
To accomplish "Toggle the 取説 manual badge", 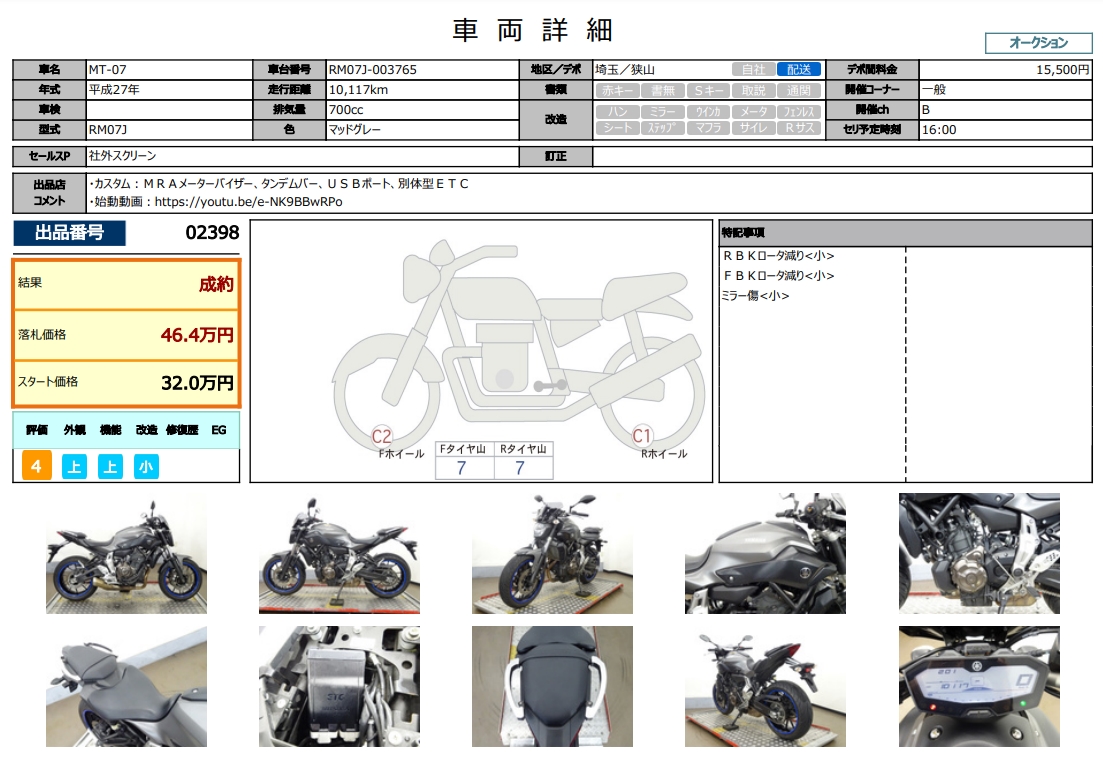I will pyautogui.click(x=753, y=90).
